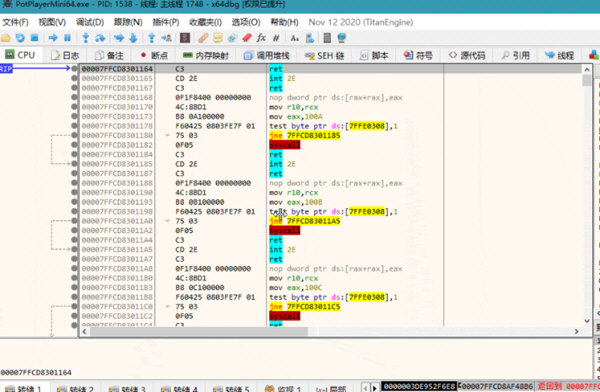
Task: Toggle breakpoint at address 00007FFCD8301182
Action: click(x=74, y=145)
